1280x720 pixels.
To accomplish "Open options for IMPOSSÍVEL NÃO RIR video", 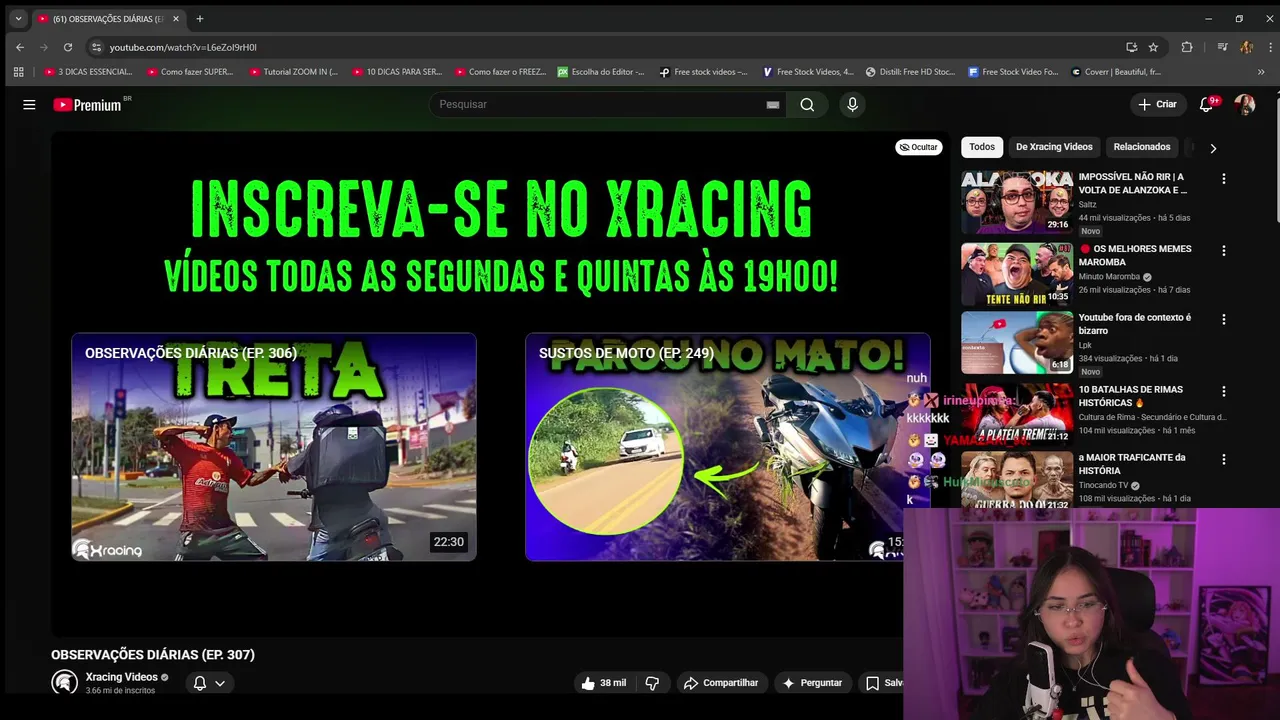I will (x=1223, y=179).
